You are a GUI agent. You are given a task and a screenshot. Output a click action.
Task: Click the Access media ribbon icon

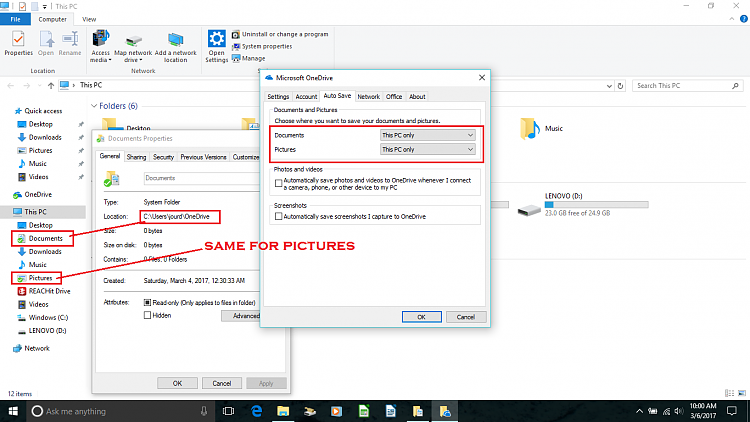coord(100,46)
